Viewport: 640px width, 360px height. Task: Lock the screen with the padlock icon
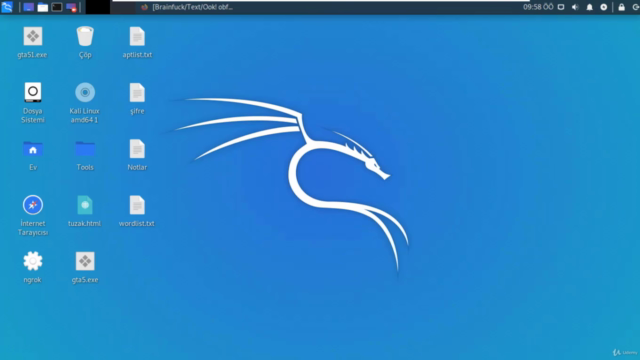[621, 7]
